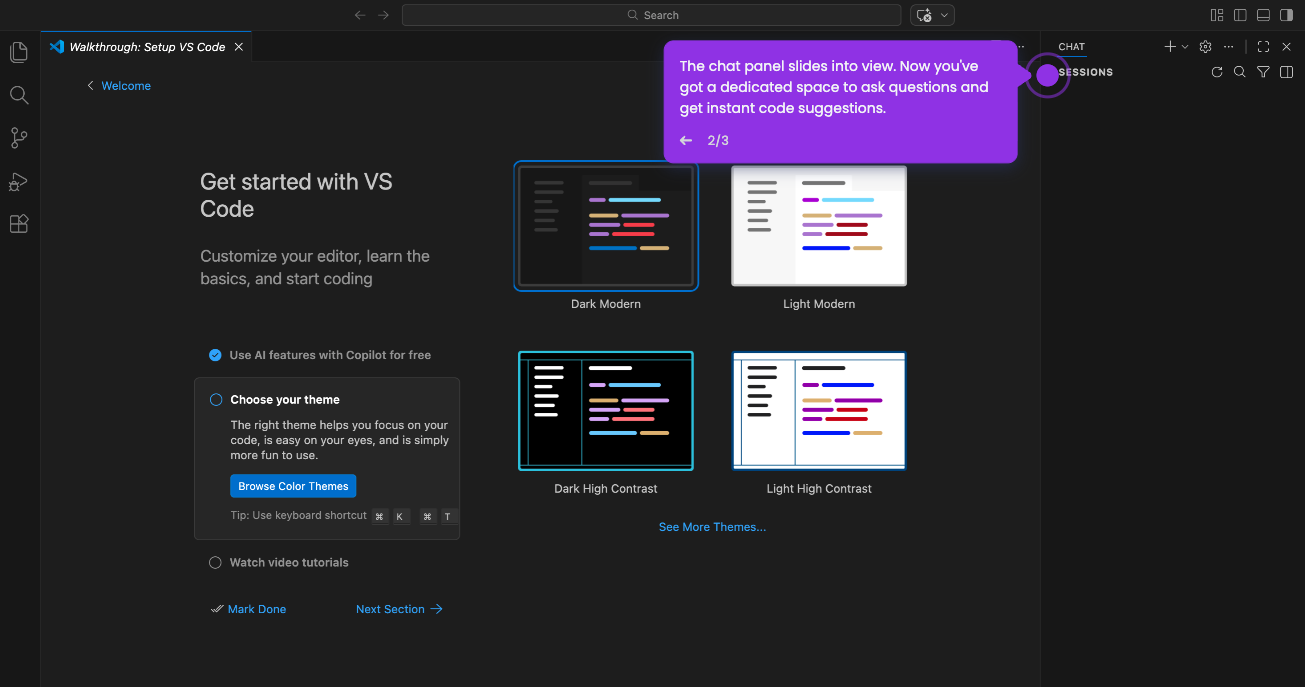
Task: Start a new chat with the plus icon
Action: pyautogui.click(x=1170, y=47)
